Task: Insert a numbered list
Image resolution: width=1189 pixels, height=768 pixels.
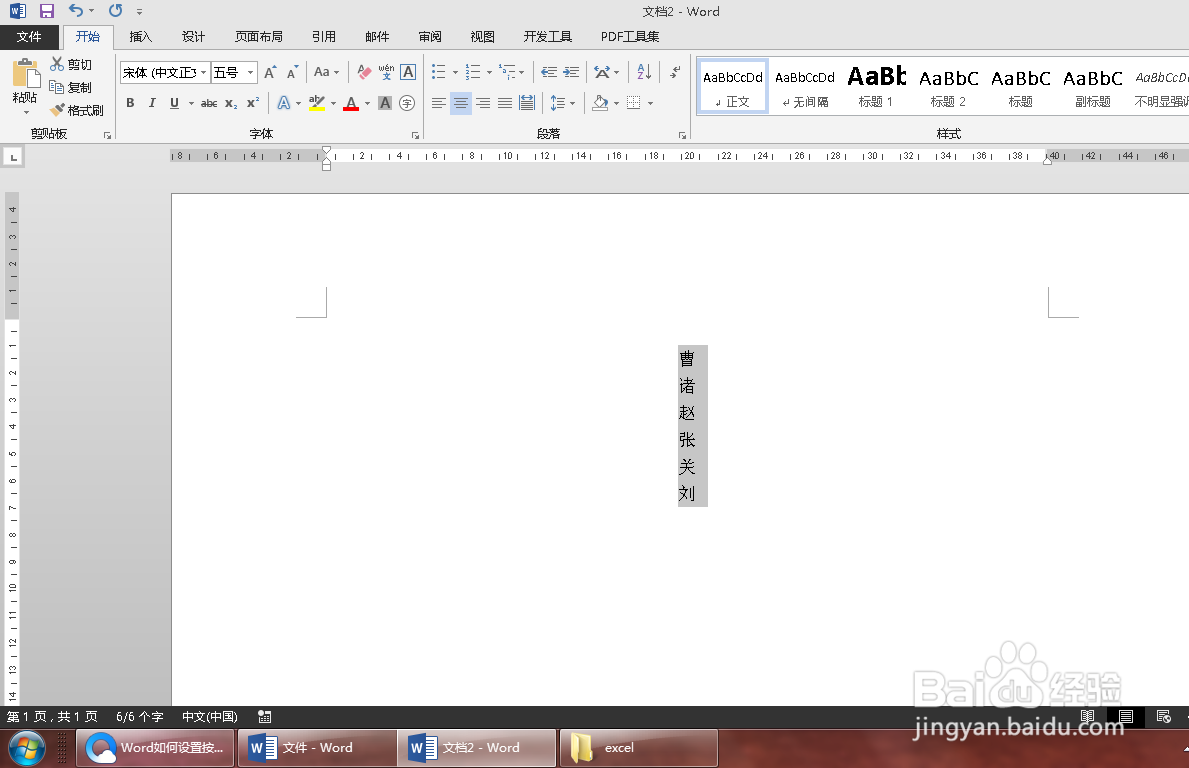Action: click(473, 72)
